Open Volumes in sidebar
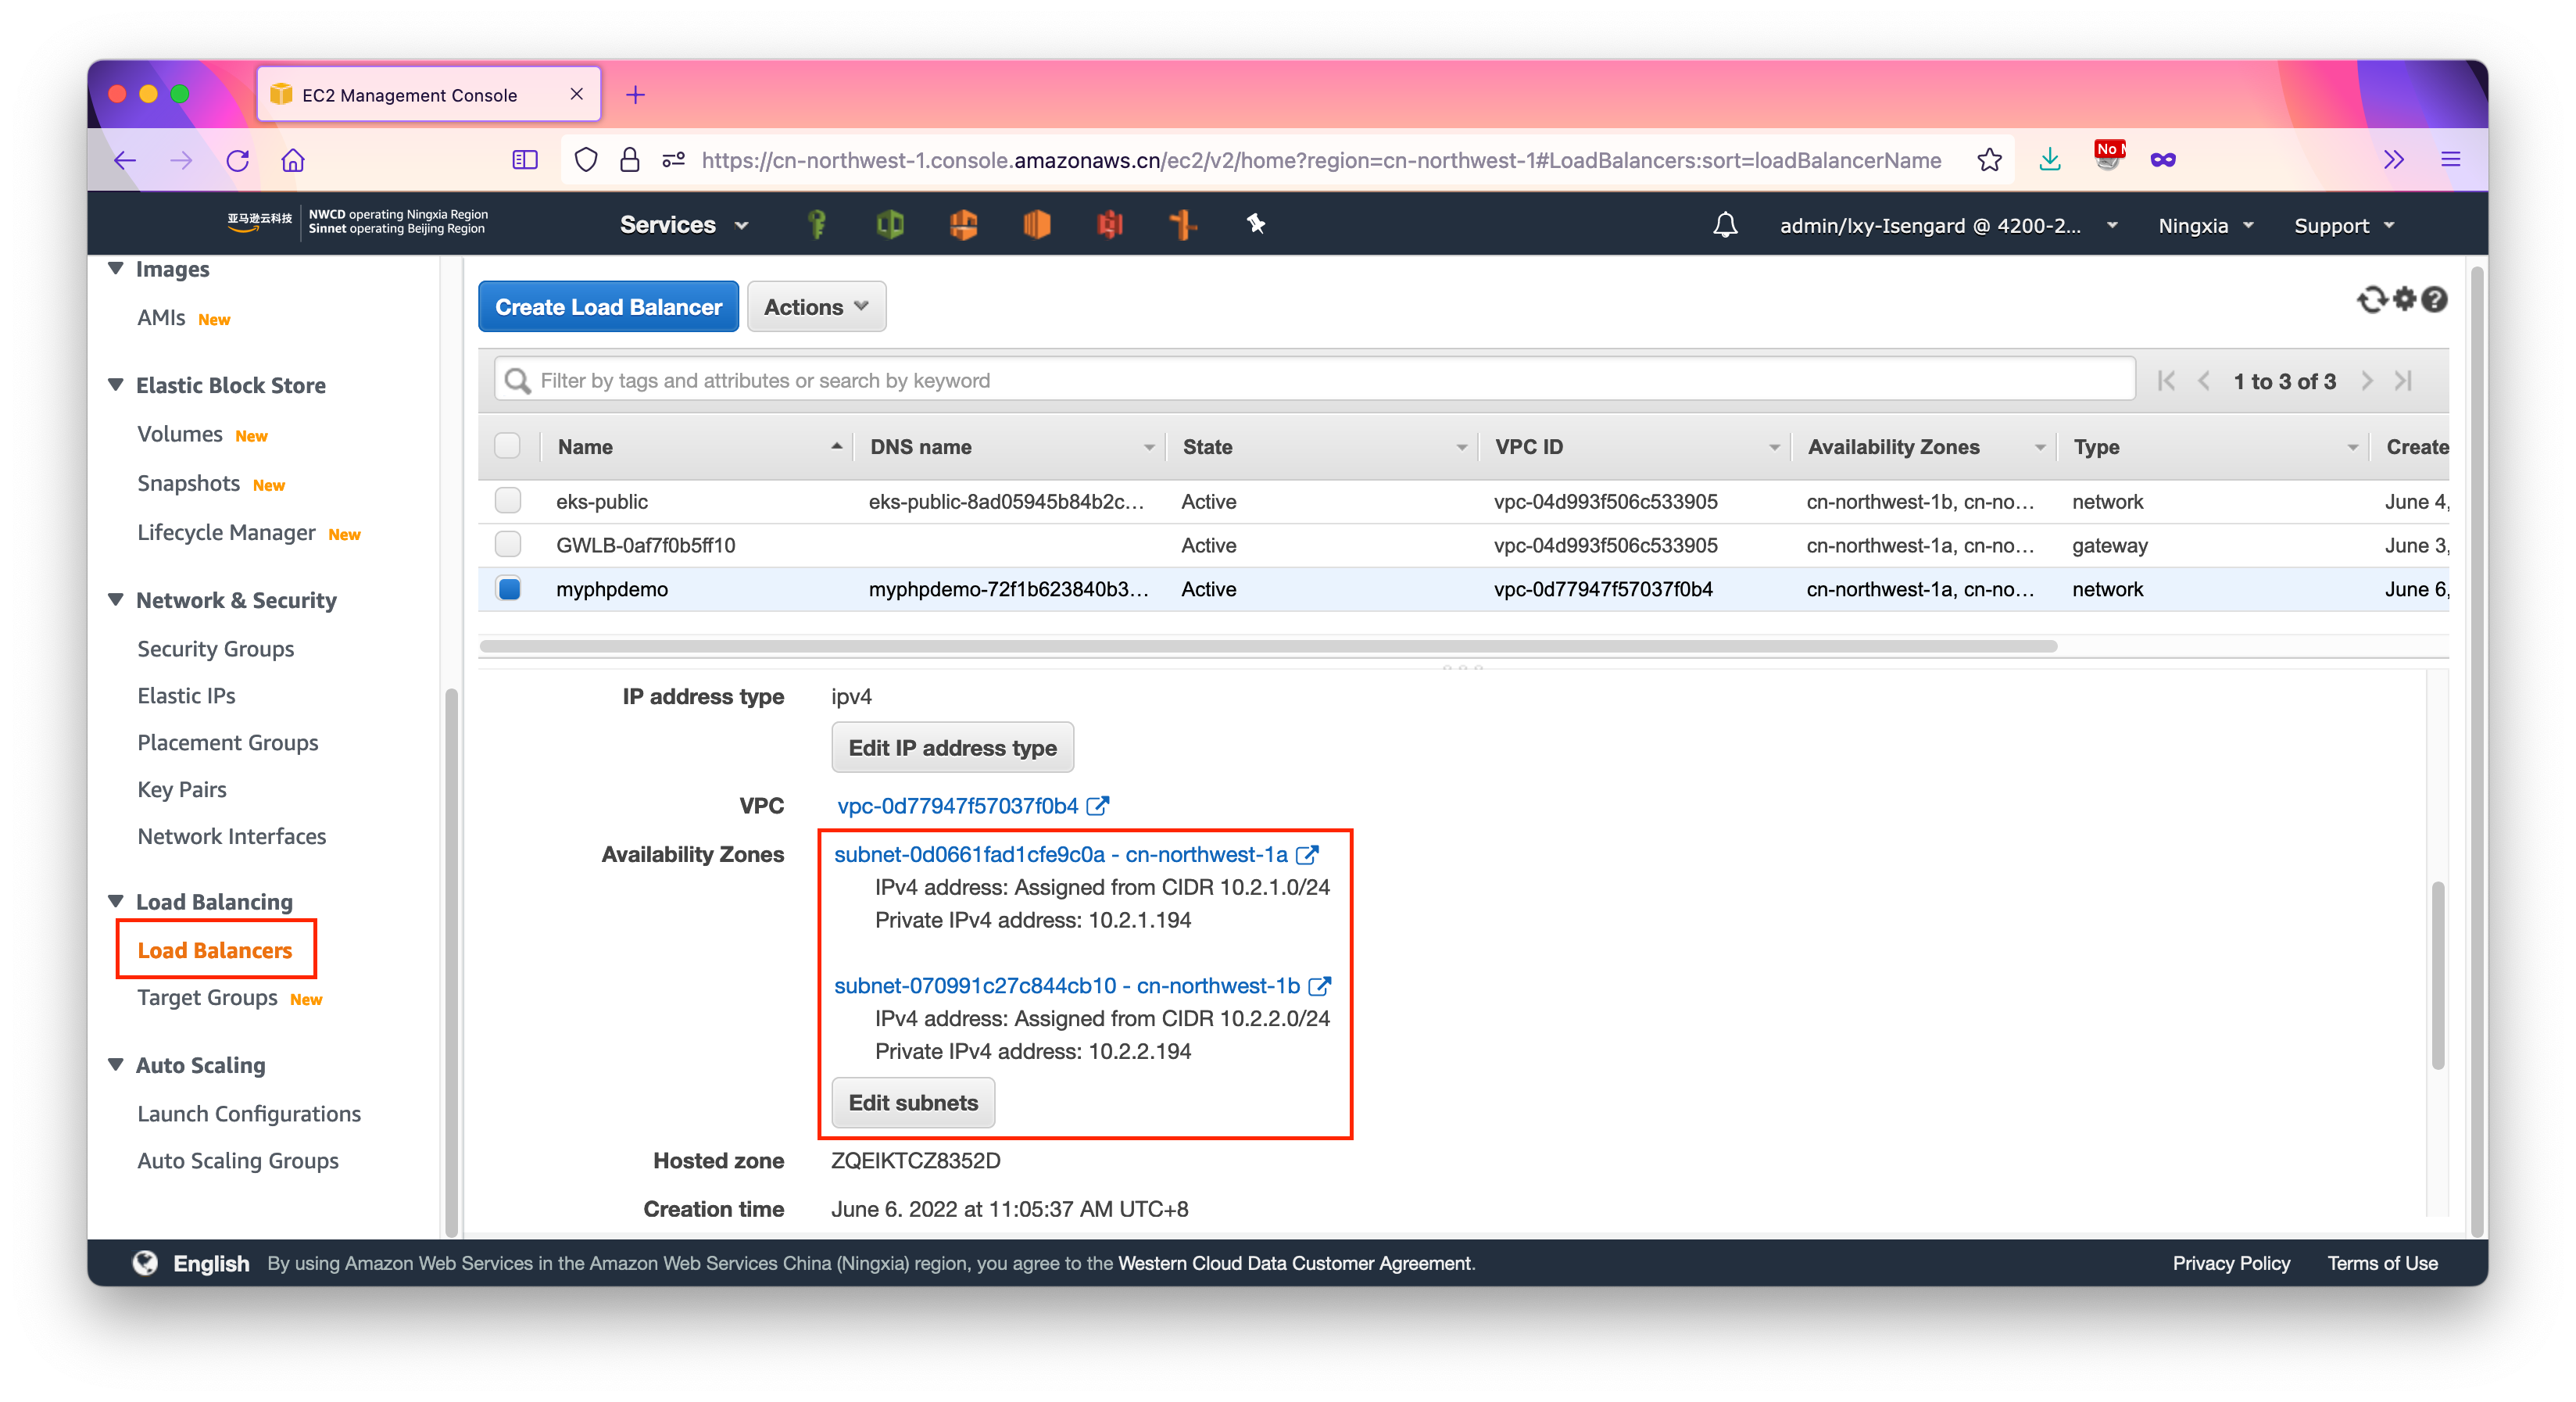The height and width of the screenshot is (1402, 2576). (180, 434)
